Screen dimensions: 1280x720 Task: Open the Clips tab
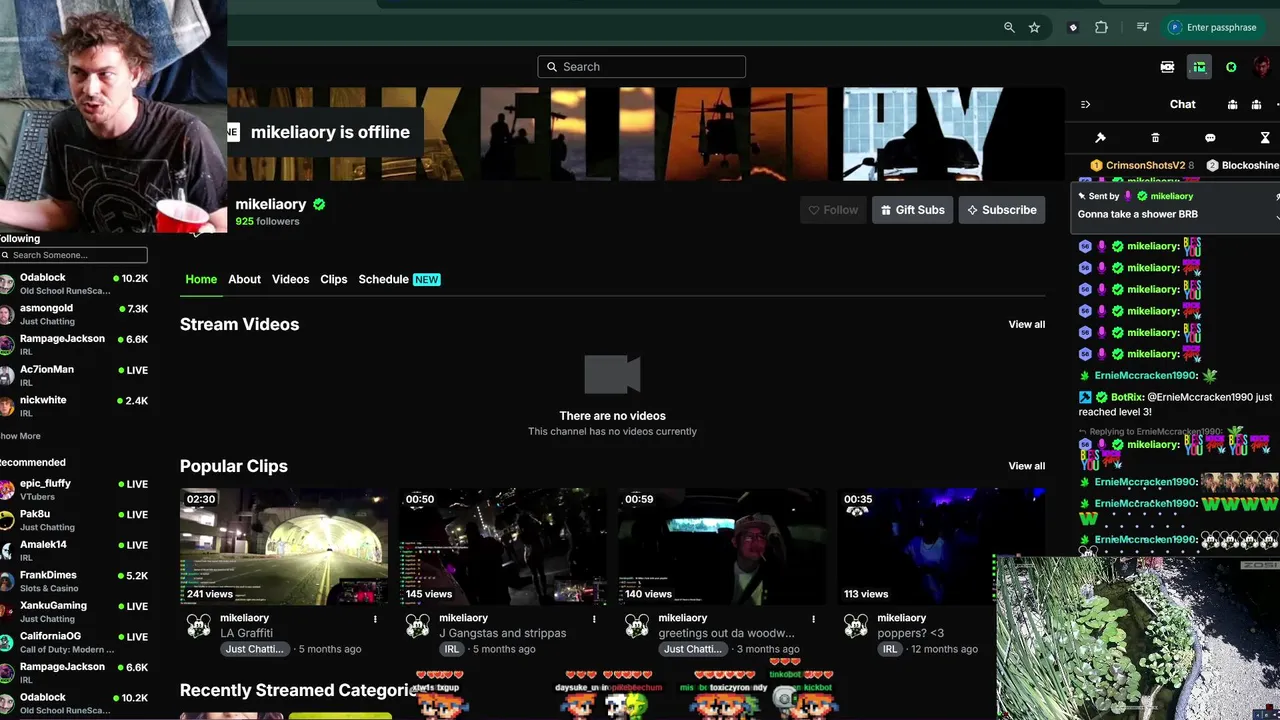point(334,279)
